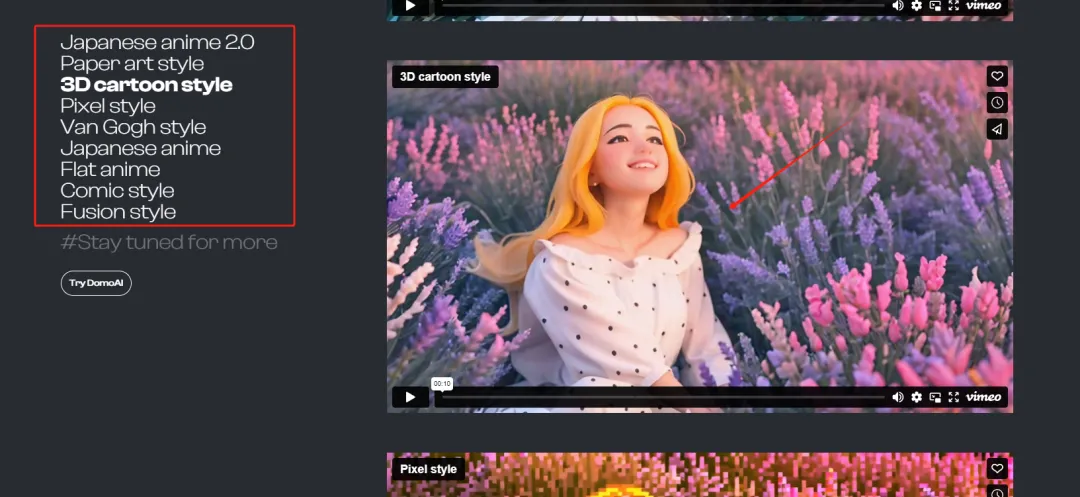
Task: Select Japanese anime 2.0 from style list
Action: click(x=157, y=42)
